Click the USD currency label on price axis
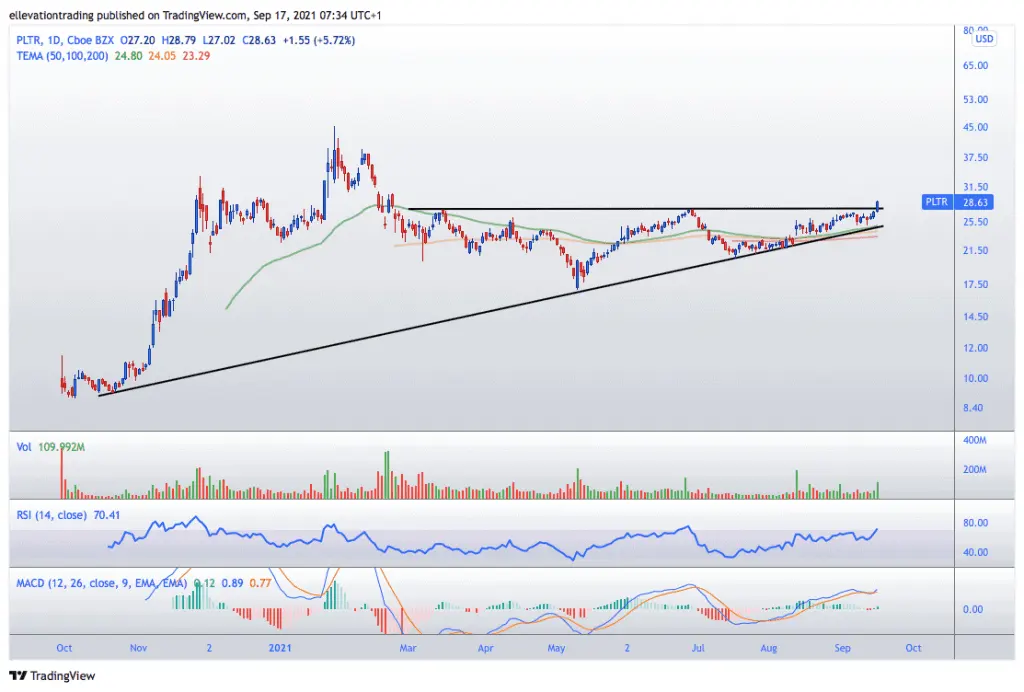1024x692 pixels. [984, 39]
